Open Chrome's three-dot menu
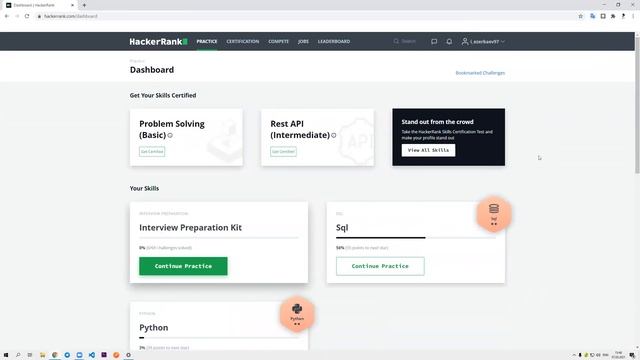 click(633, 16)
